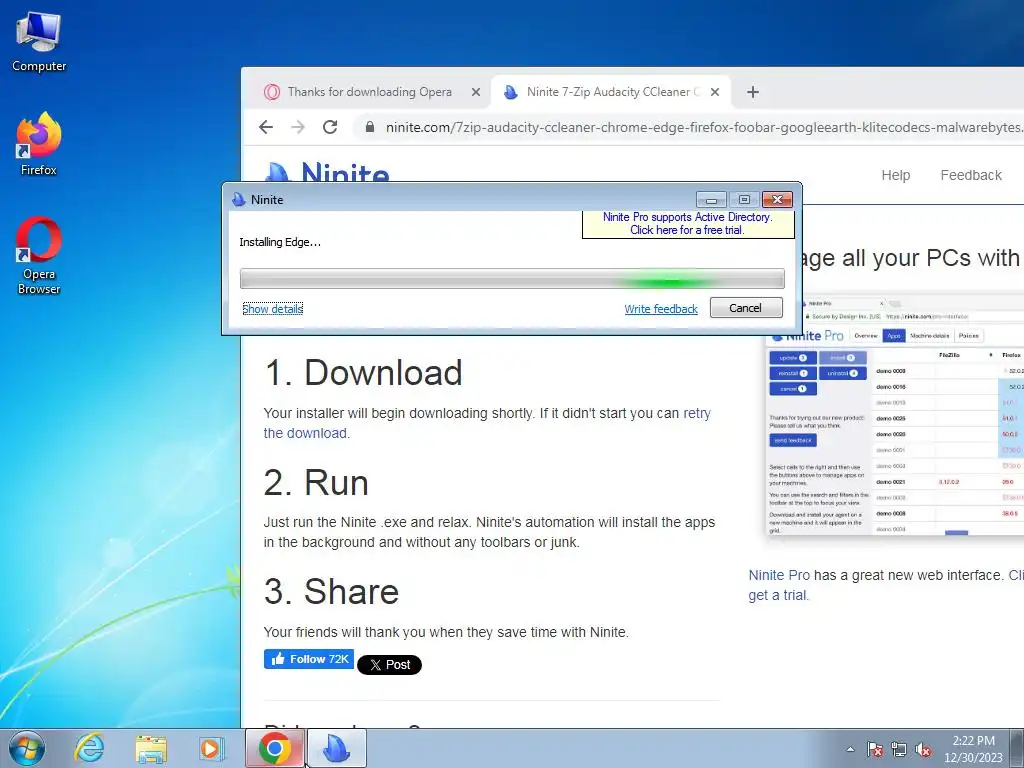The image size is (1024, 768).
Task: Click retry the download link
Action: pos(487,423)
